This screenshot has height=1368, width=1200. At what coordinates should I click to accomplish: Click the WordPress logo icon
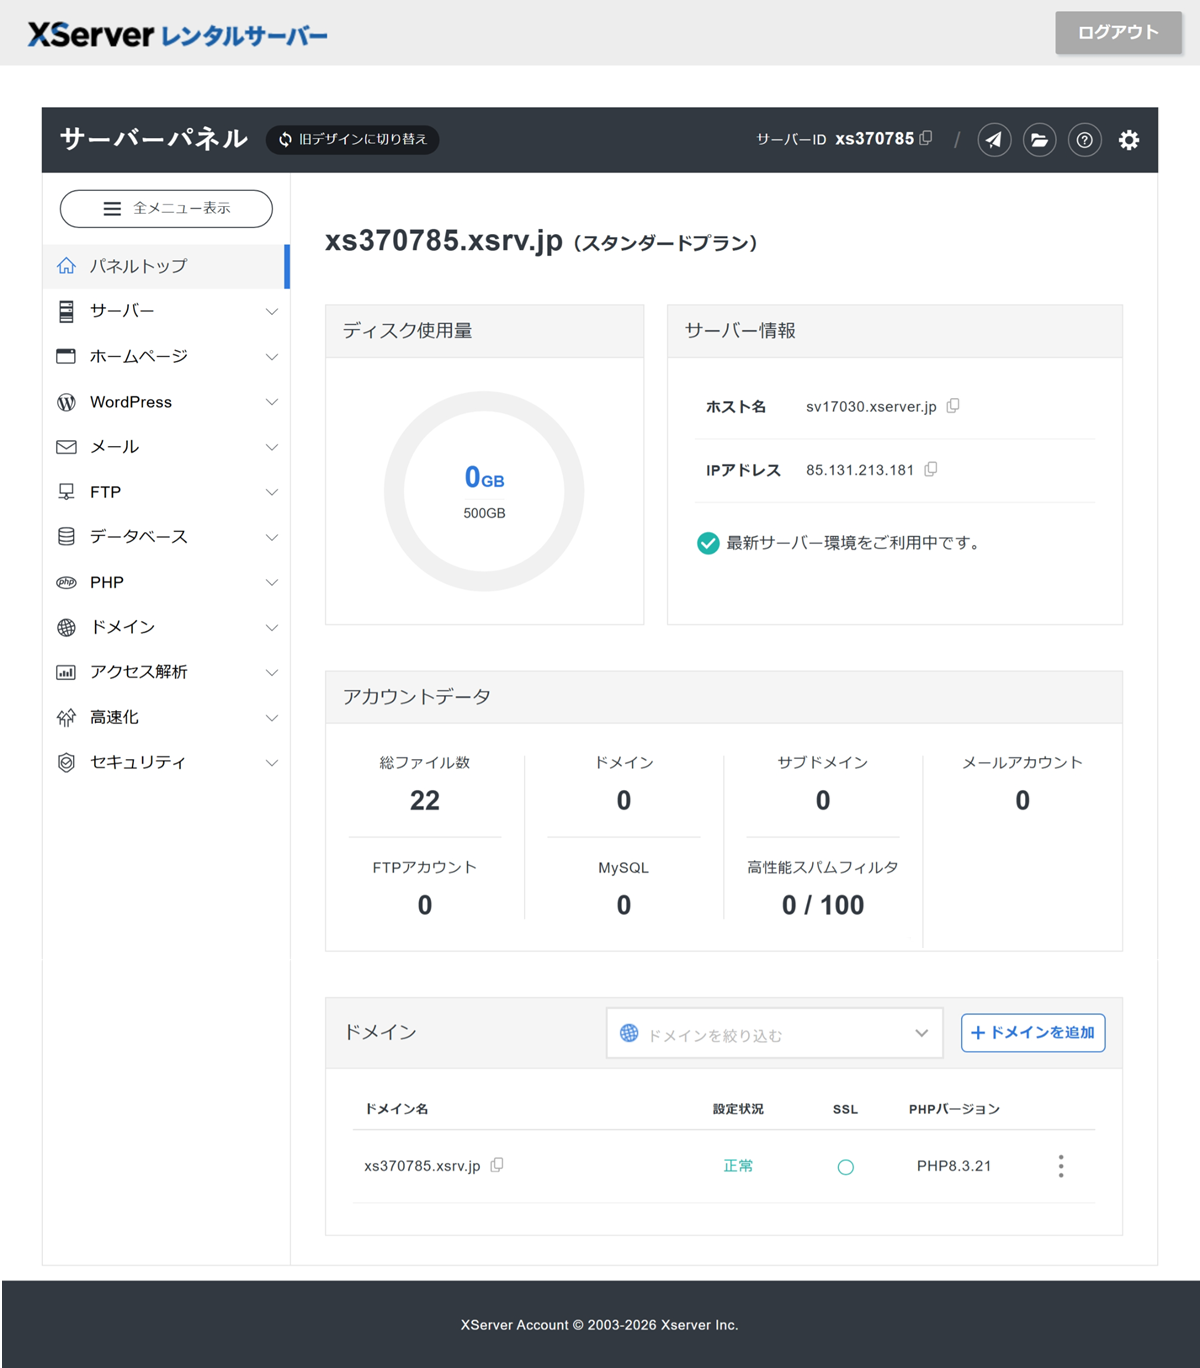pos(66,402)
